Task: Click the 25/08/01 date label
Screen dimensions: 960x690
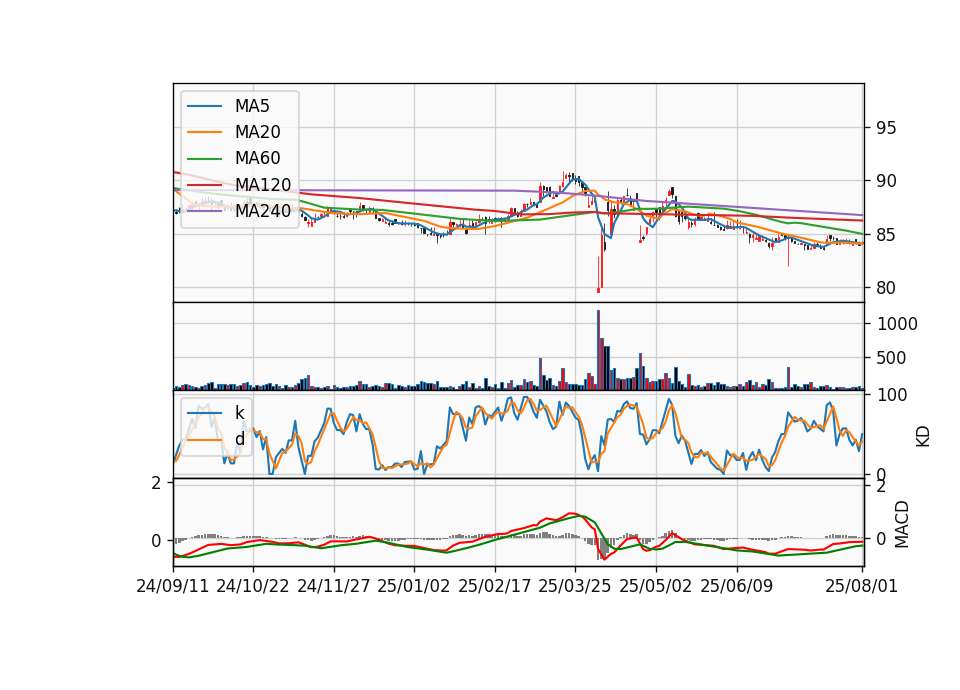Action: [861, 586]
